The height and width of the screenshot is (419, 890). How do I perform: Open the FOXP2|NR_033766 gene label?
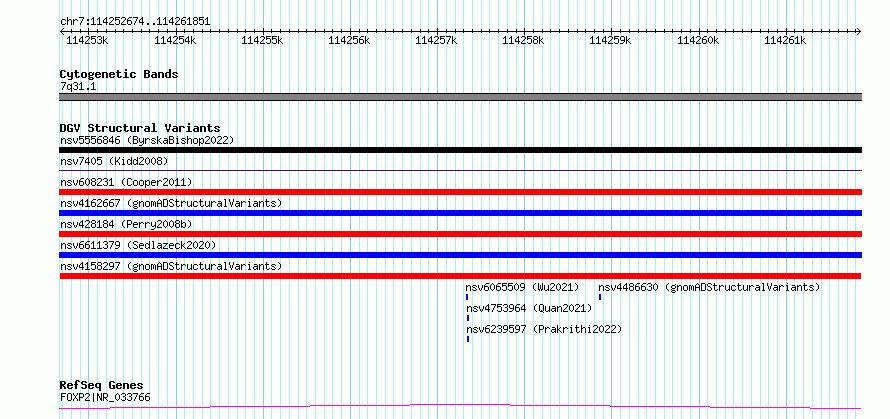pyautogui.click(x=105, y=397)
